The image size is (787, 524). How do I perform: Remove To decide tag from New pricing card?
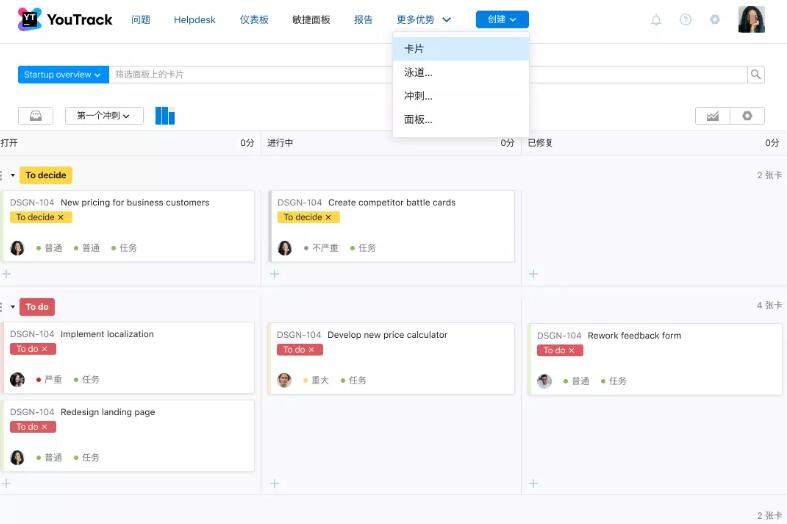click(60, 217)
